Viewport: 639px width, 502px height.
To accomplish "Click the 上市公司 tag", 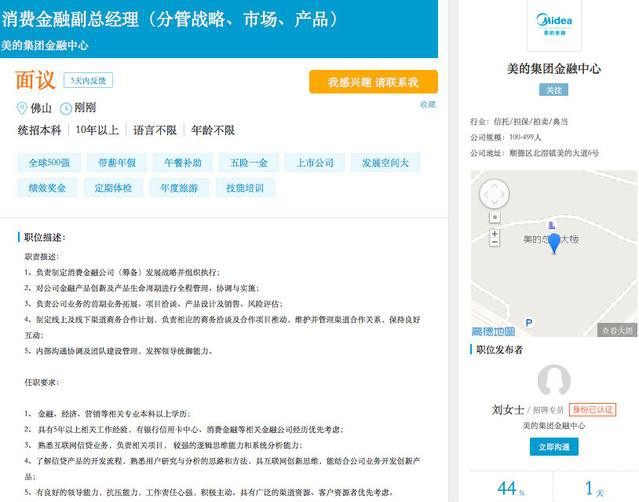I will pyautogui.click(x=315, y=163).
